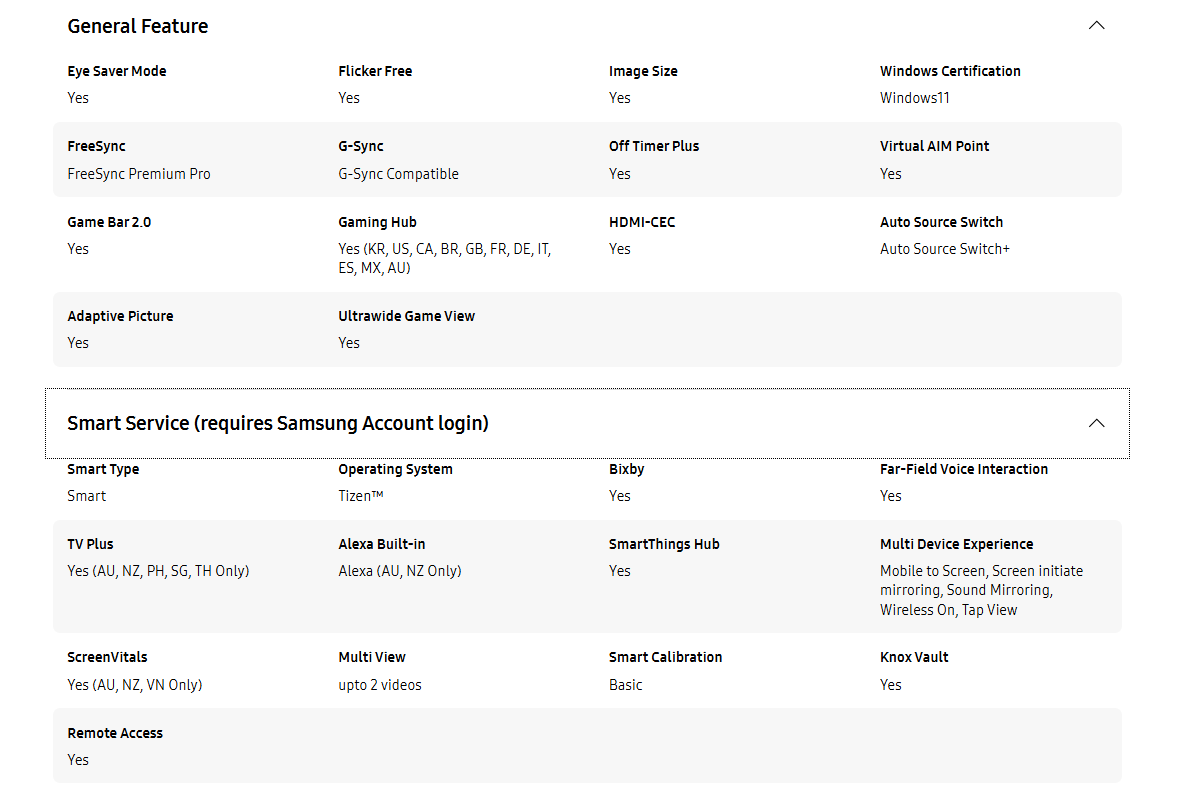
Task: Click the 'Alexa (AU, NZ Only)' value
Action: coord(400,571)
